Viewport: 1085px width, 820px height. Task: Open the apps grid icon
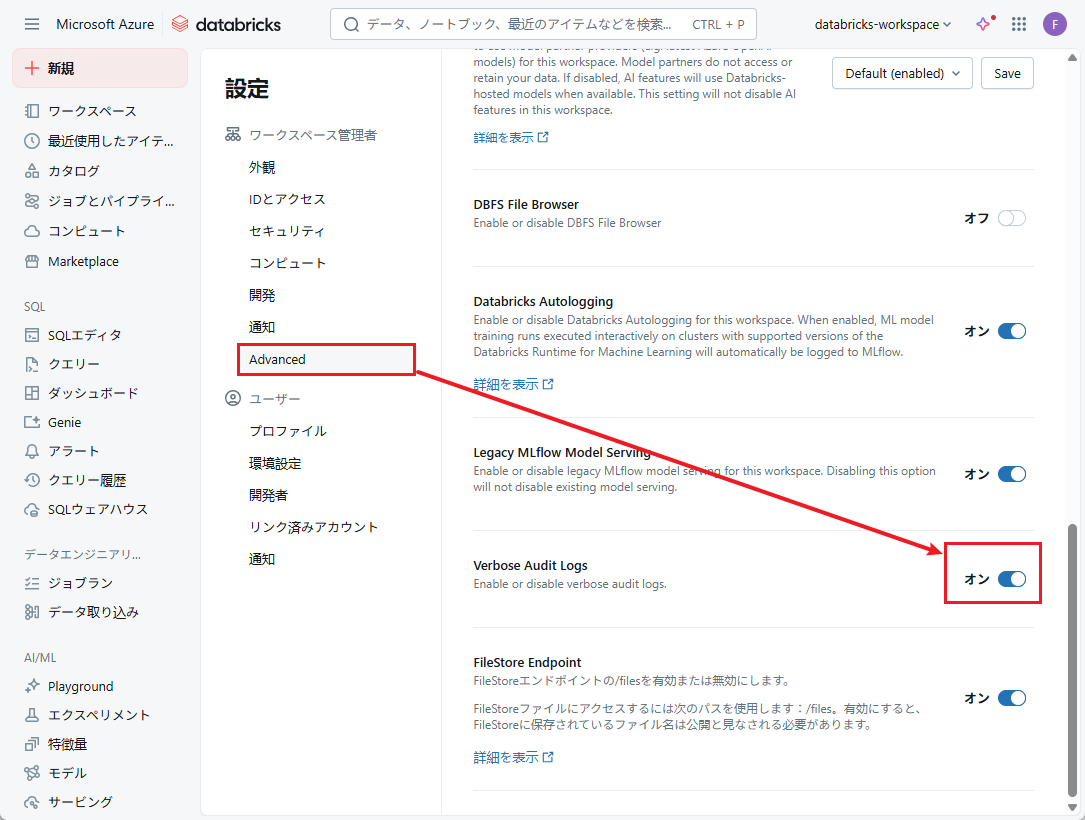(x=1019, y=24)
